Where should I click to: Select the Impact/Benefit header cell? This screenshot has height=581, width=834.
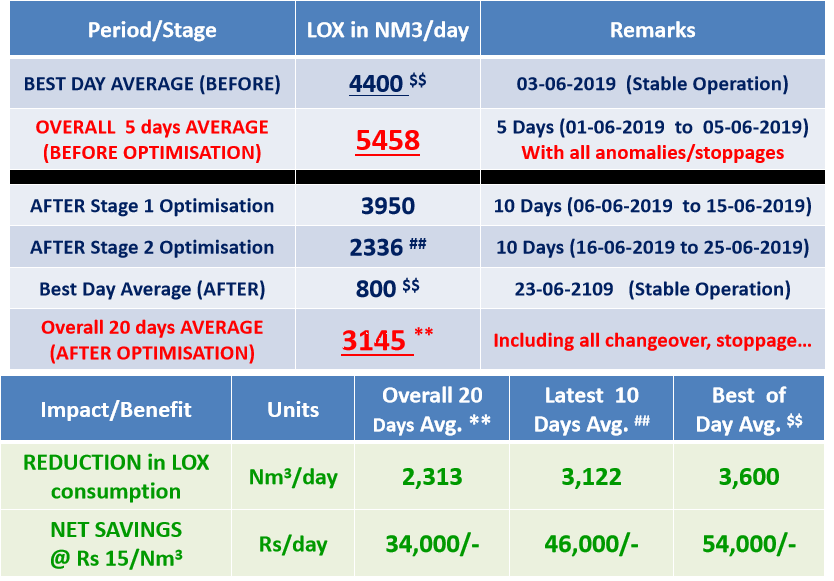tap(116, 409)
